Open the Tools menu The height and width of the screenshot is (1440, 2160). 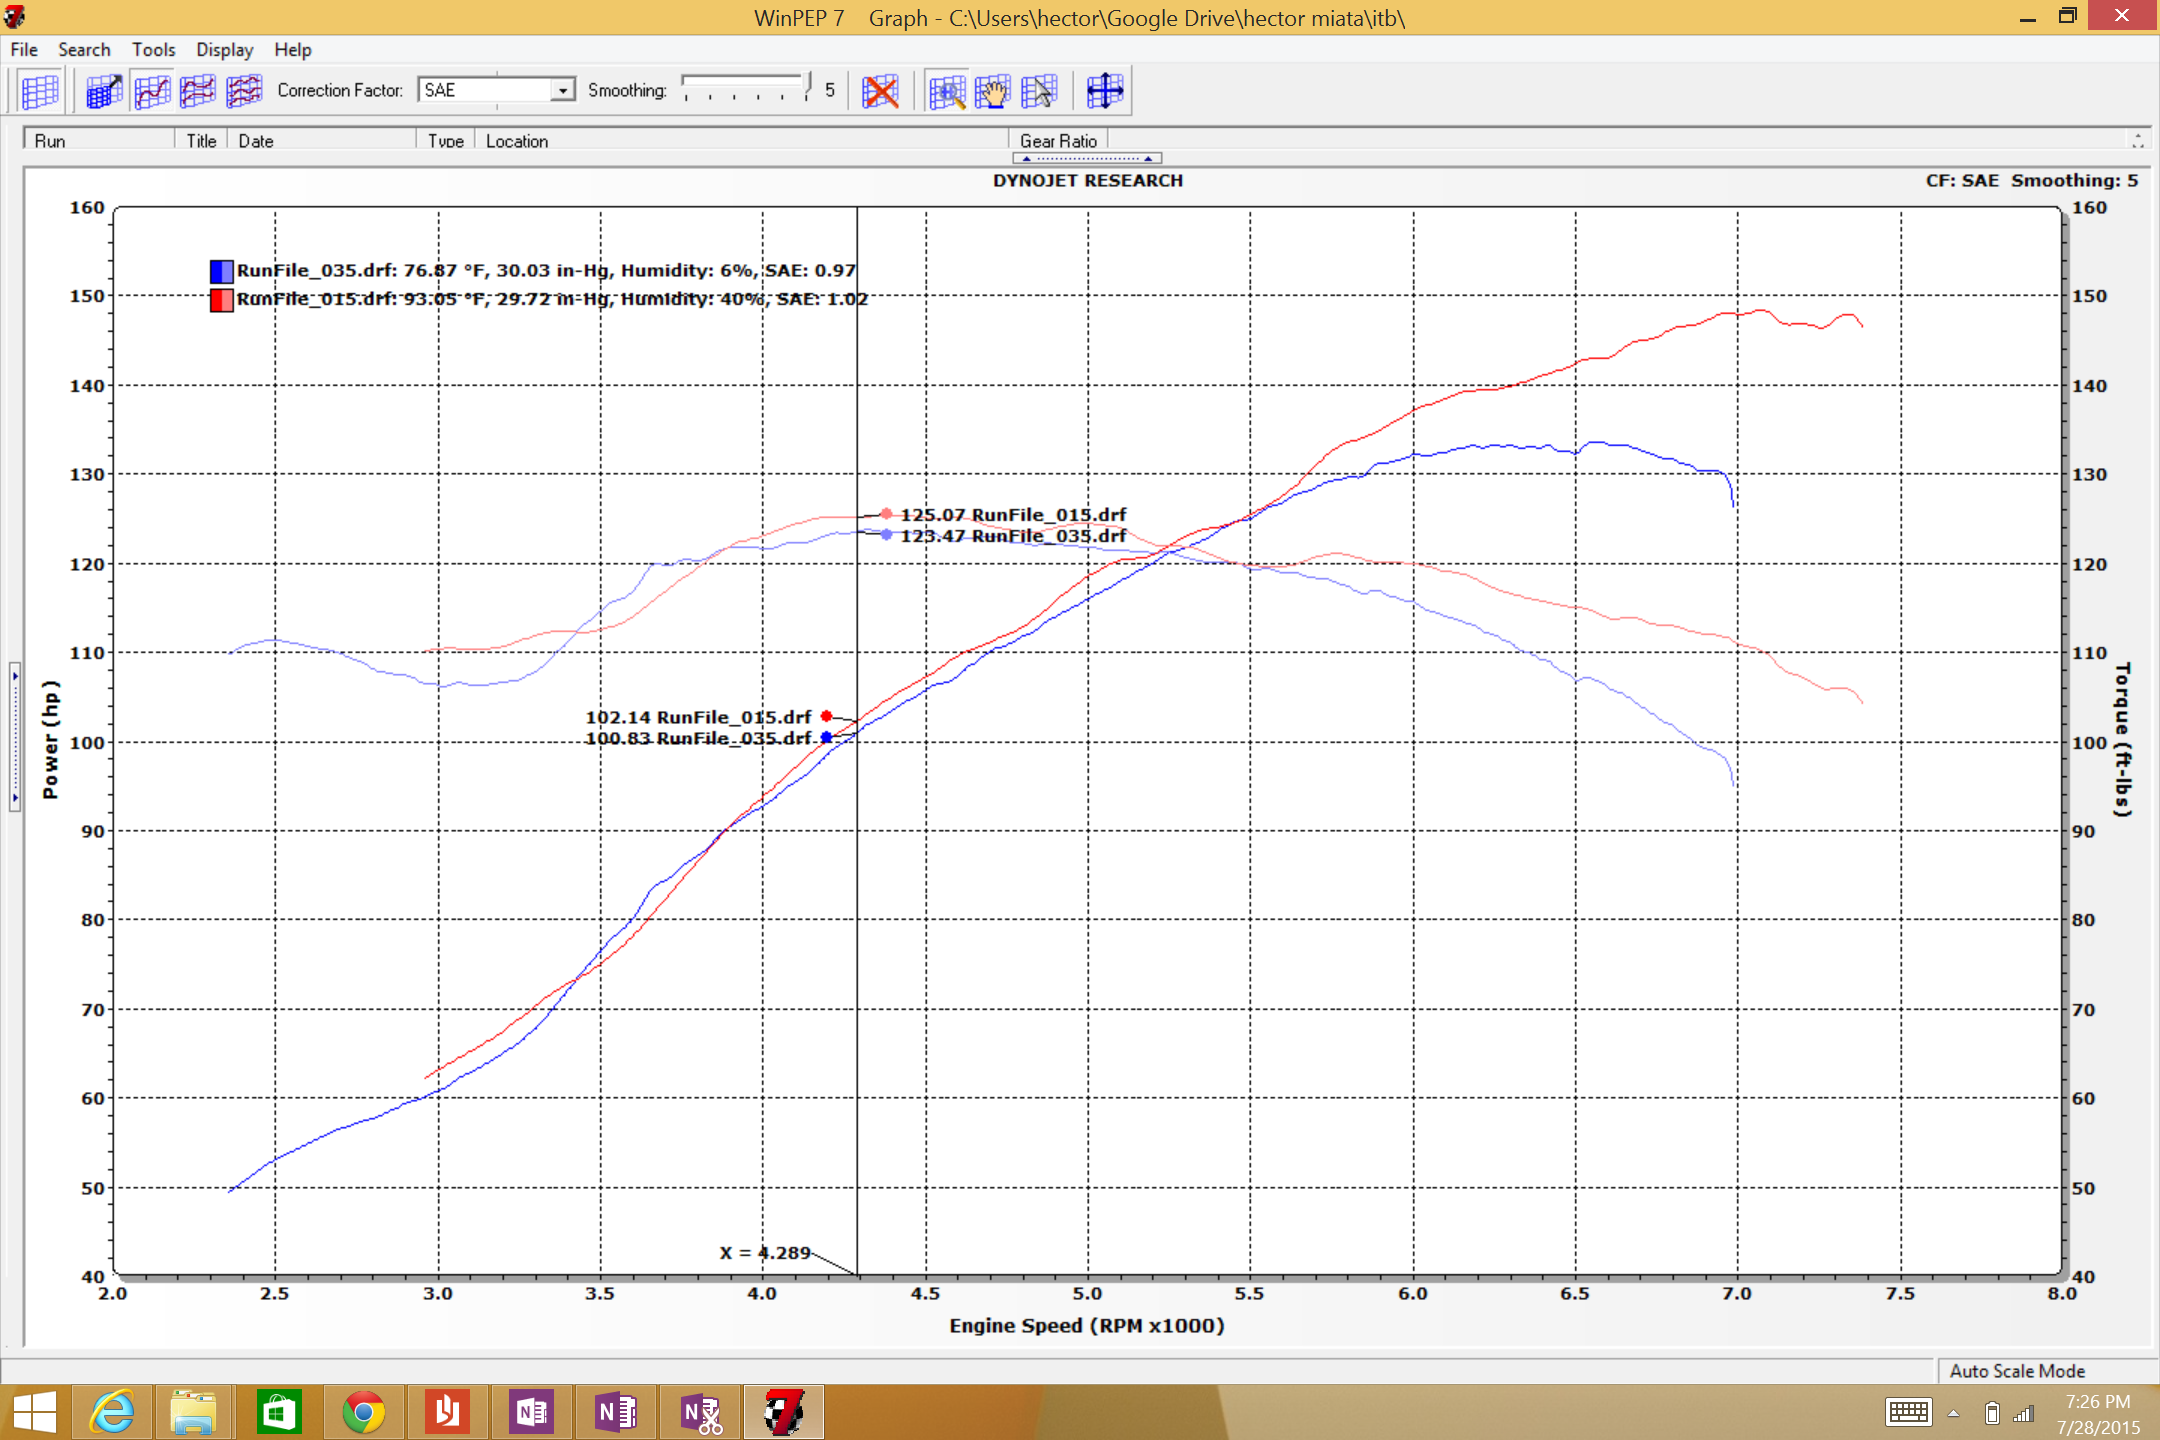click(x=153, y=49)
